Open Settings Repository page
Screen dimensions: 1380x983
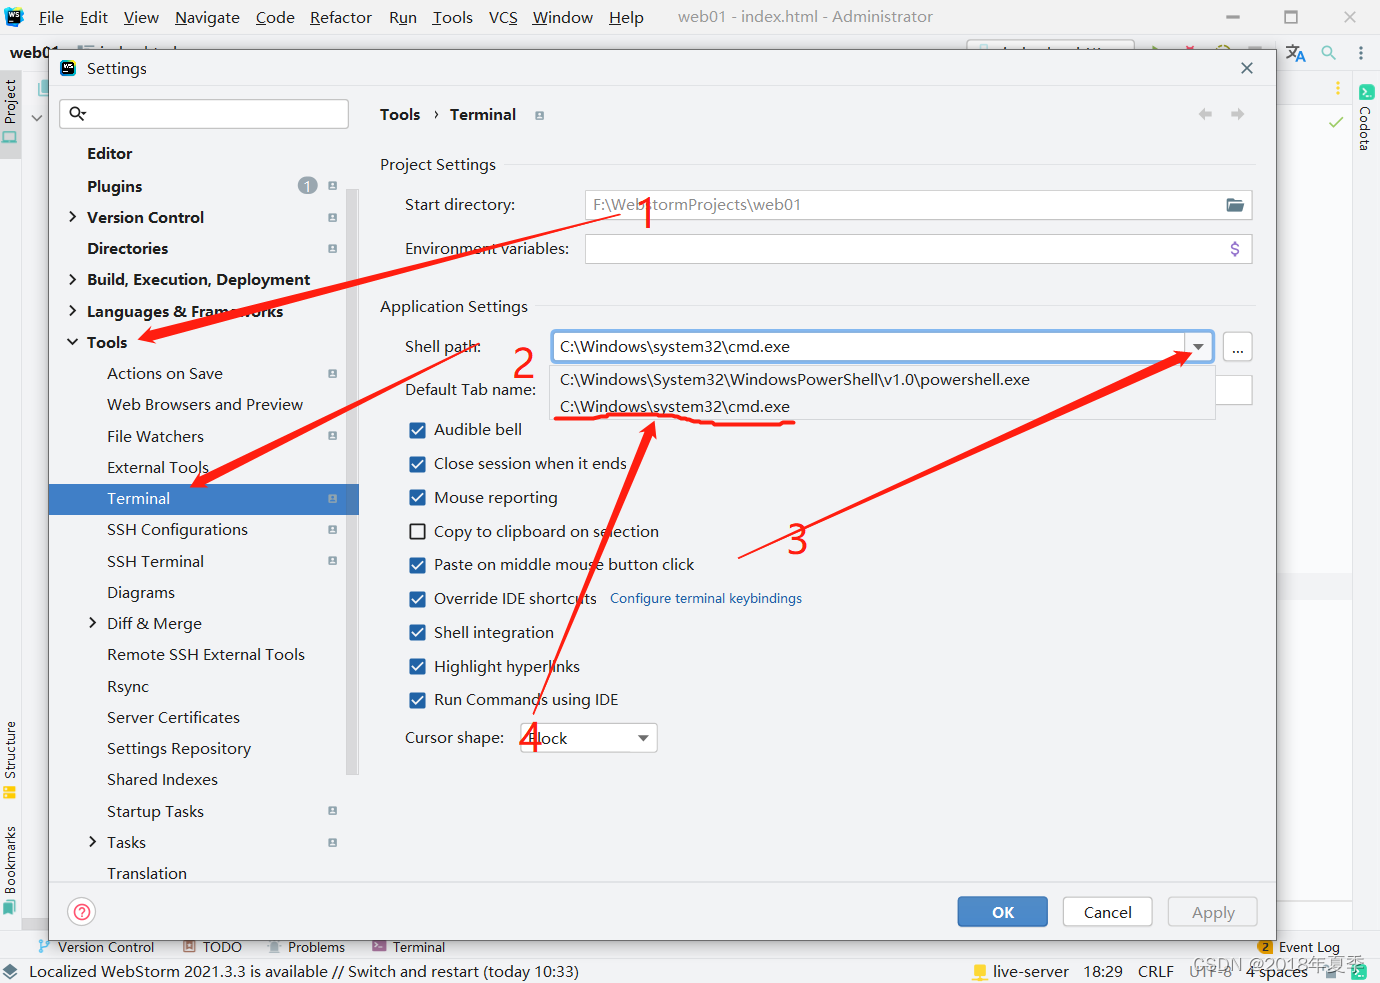click(179, 749)
